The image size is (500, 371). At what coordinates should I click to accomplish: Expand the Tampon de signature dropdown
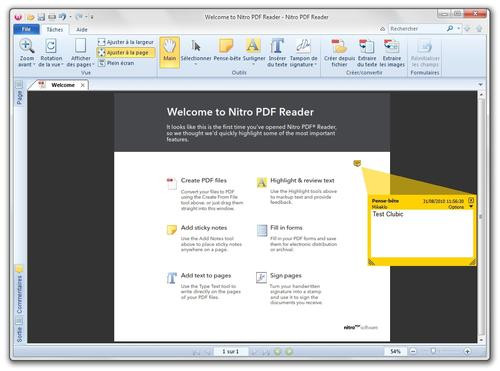315,65
